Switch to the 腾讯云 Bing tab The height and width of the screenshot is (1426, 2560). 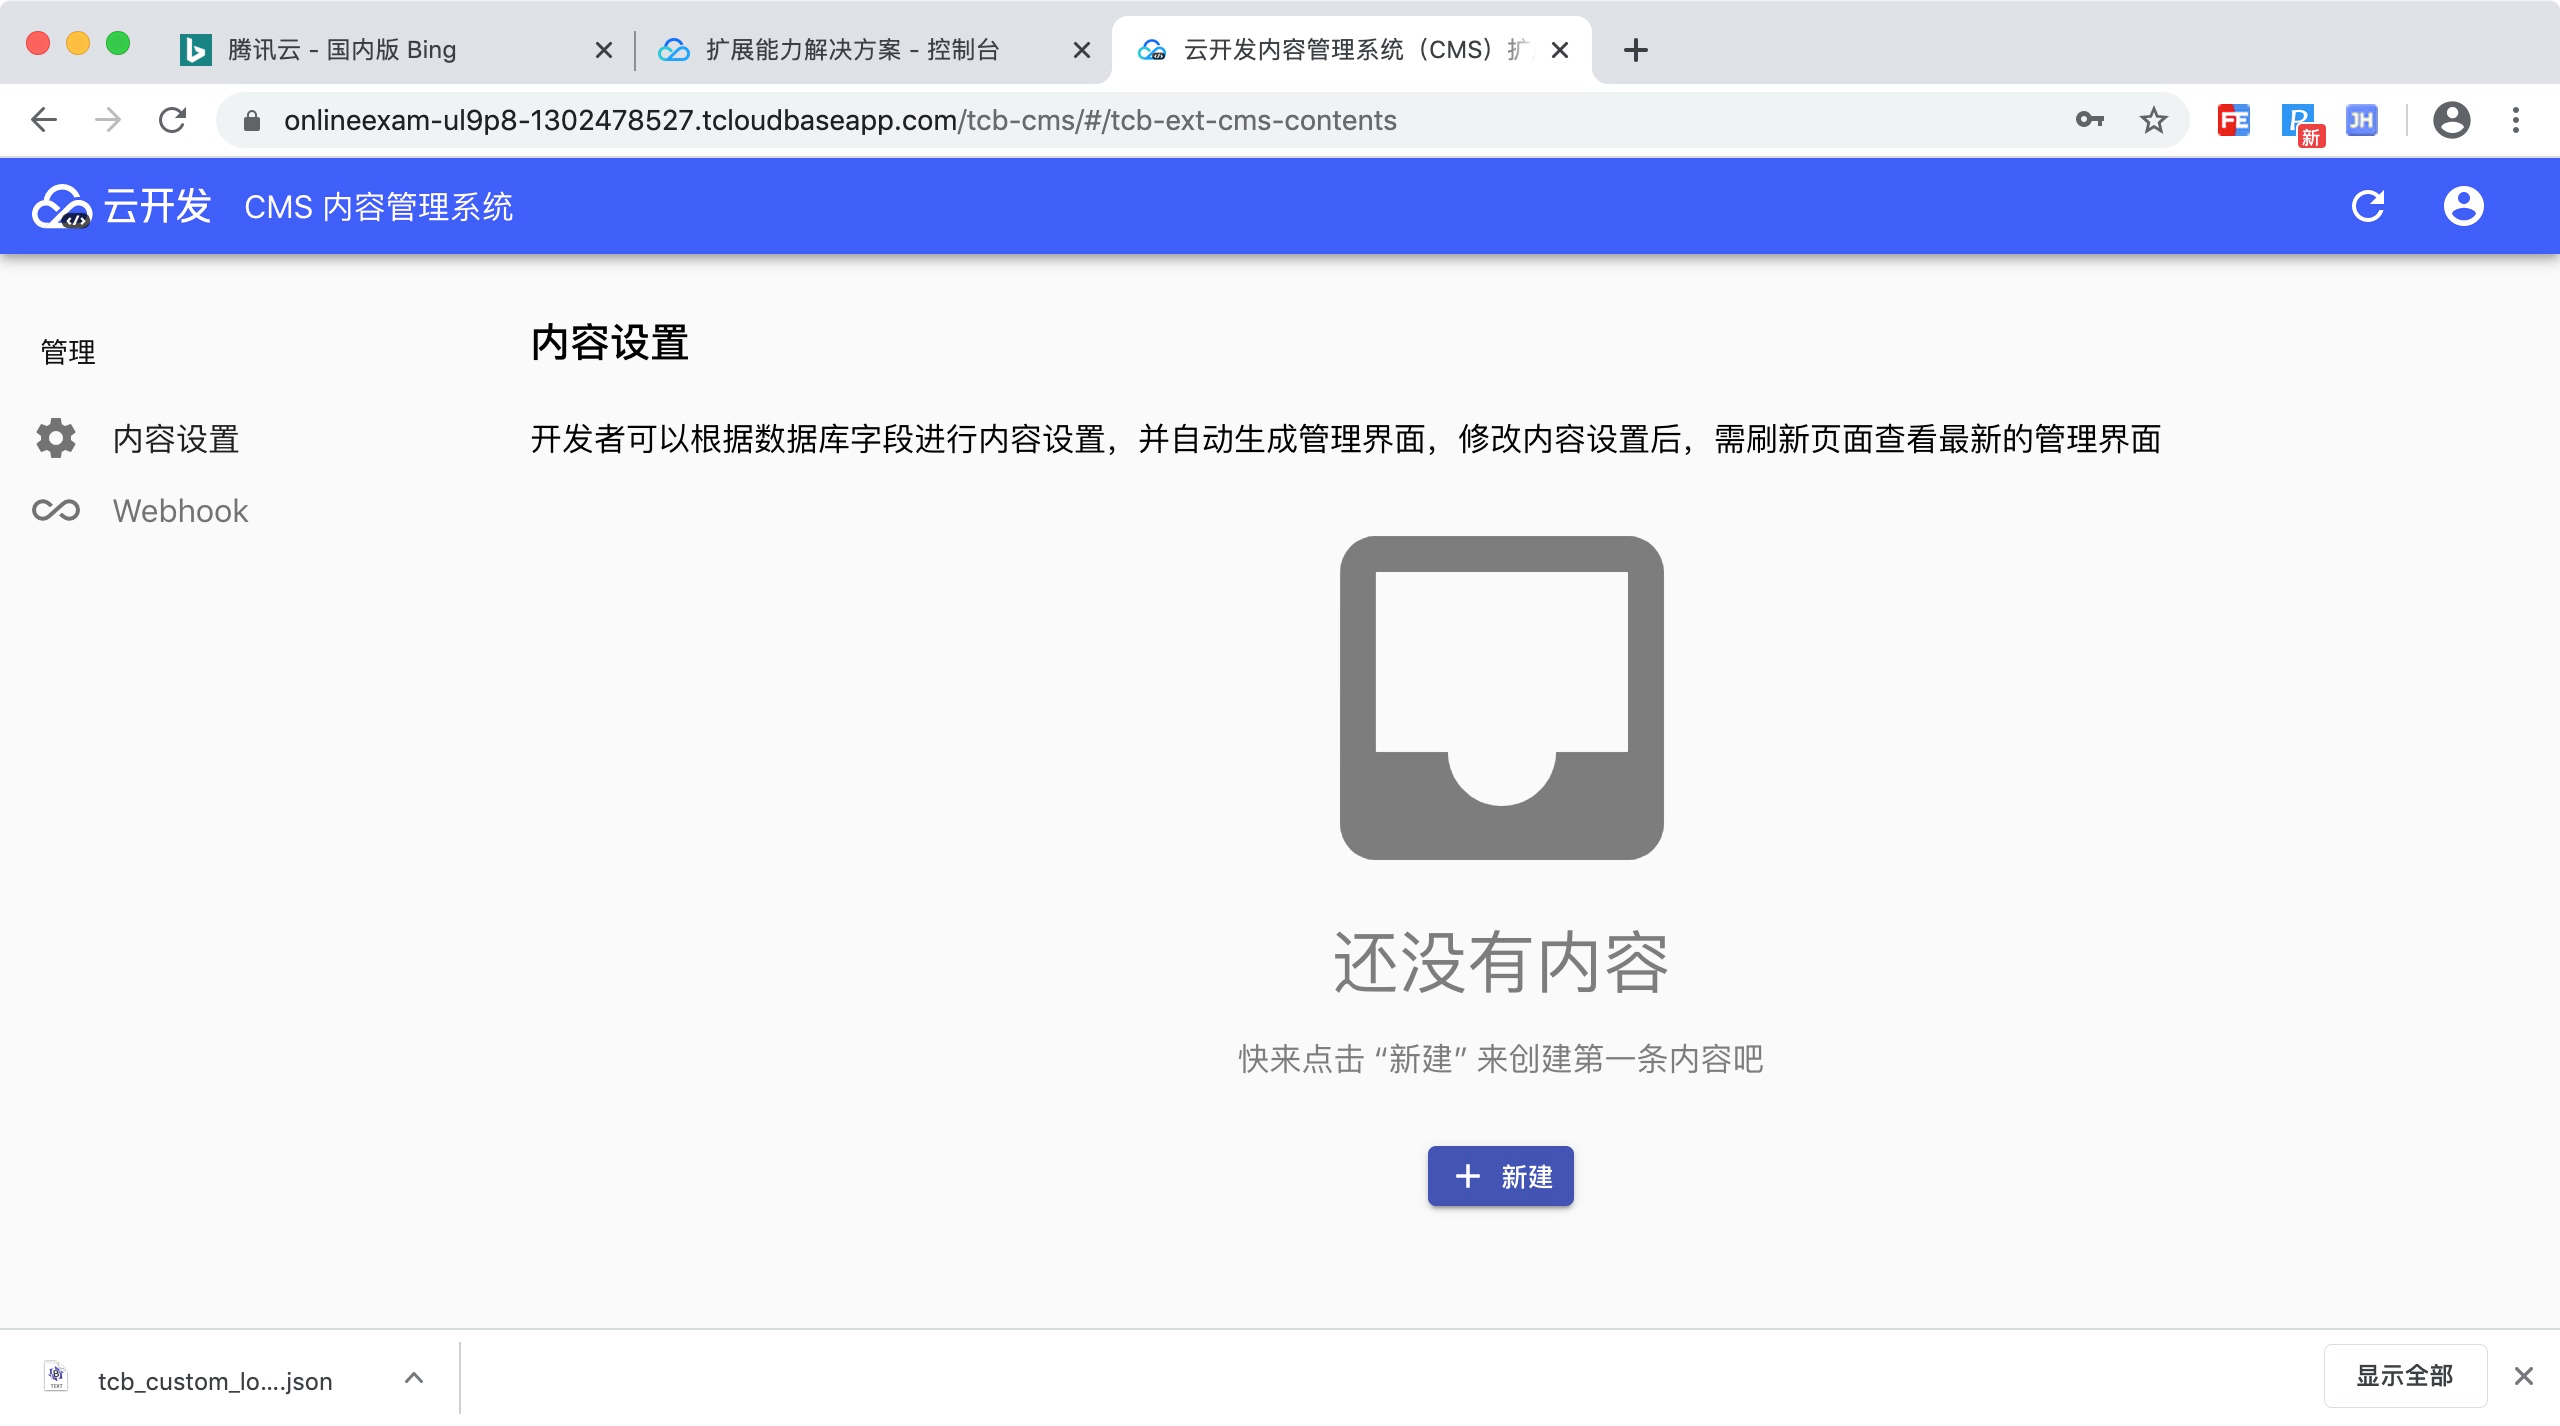pyautogui.click(x=342, y=50)
